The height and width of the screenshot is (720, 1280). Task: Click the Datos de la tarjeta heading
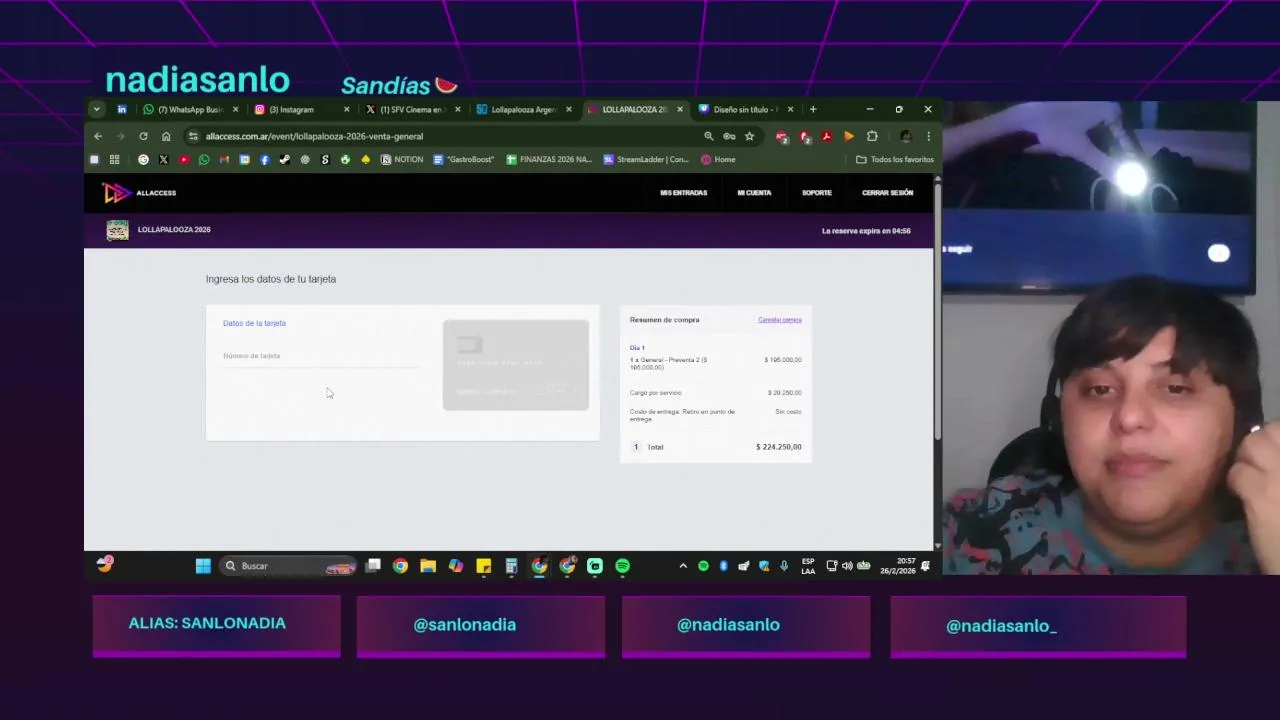254,323
